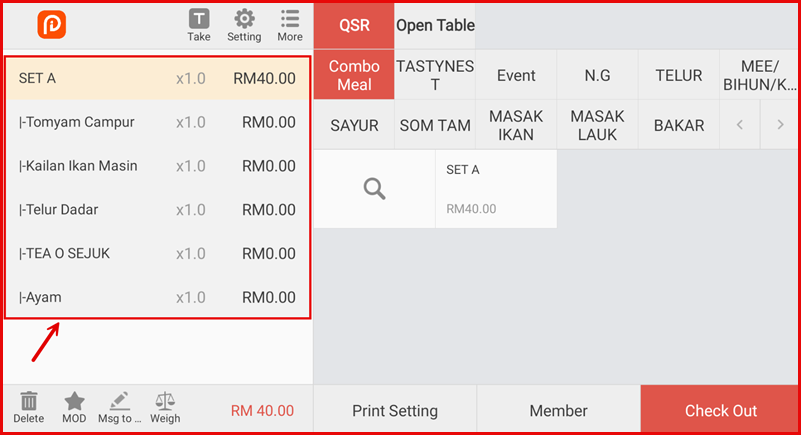Switch order type with Take icon
The height and width of the screenshot is (435, 801).
[199, 25]
